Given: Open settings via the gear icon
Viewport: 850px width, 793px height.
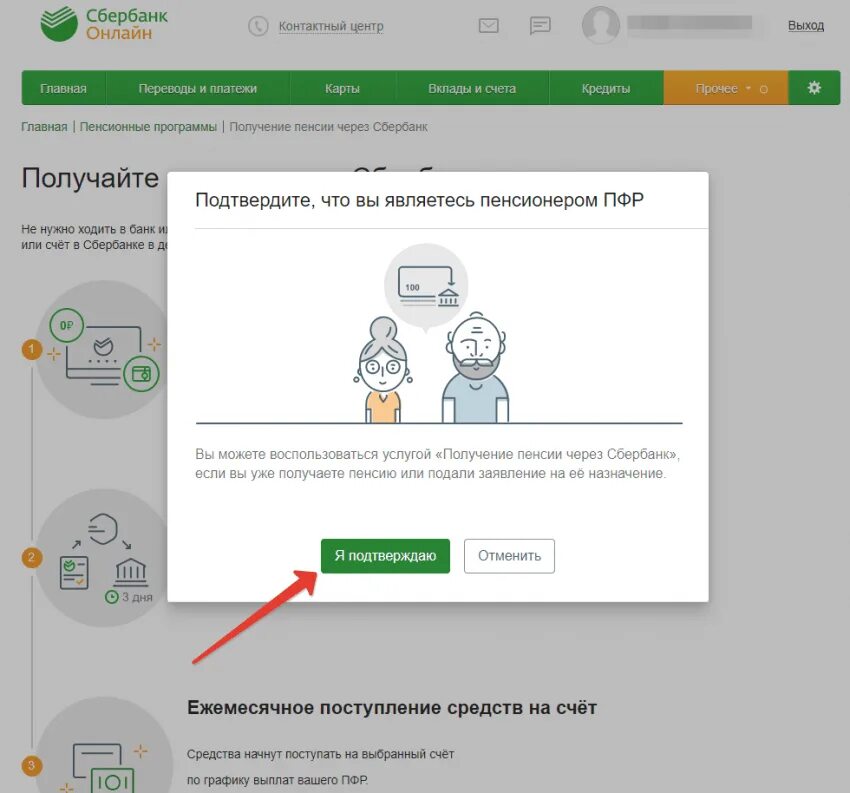Looking at the screenshot, I should point(814,88).
